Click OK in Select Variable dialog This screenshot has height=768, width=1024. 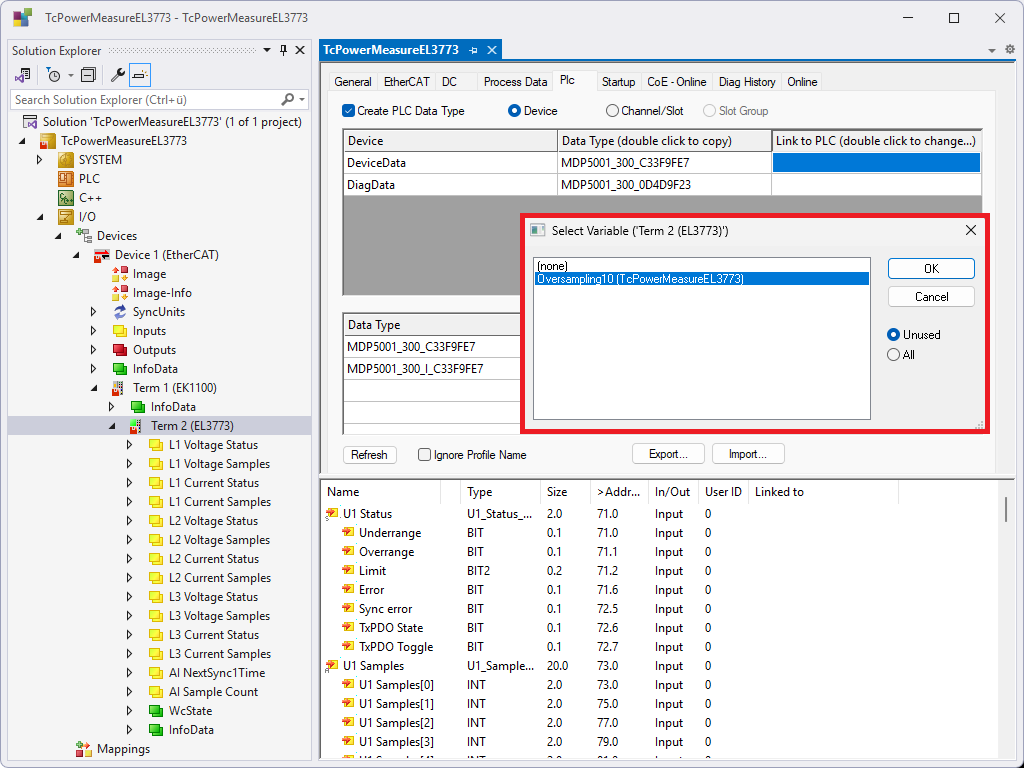pos(931,268)
